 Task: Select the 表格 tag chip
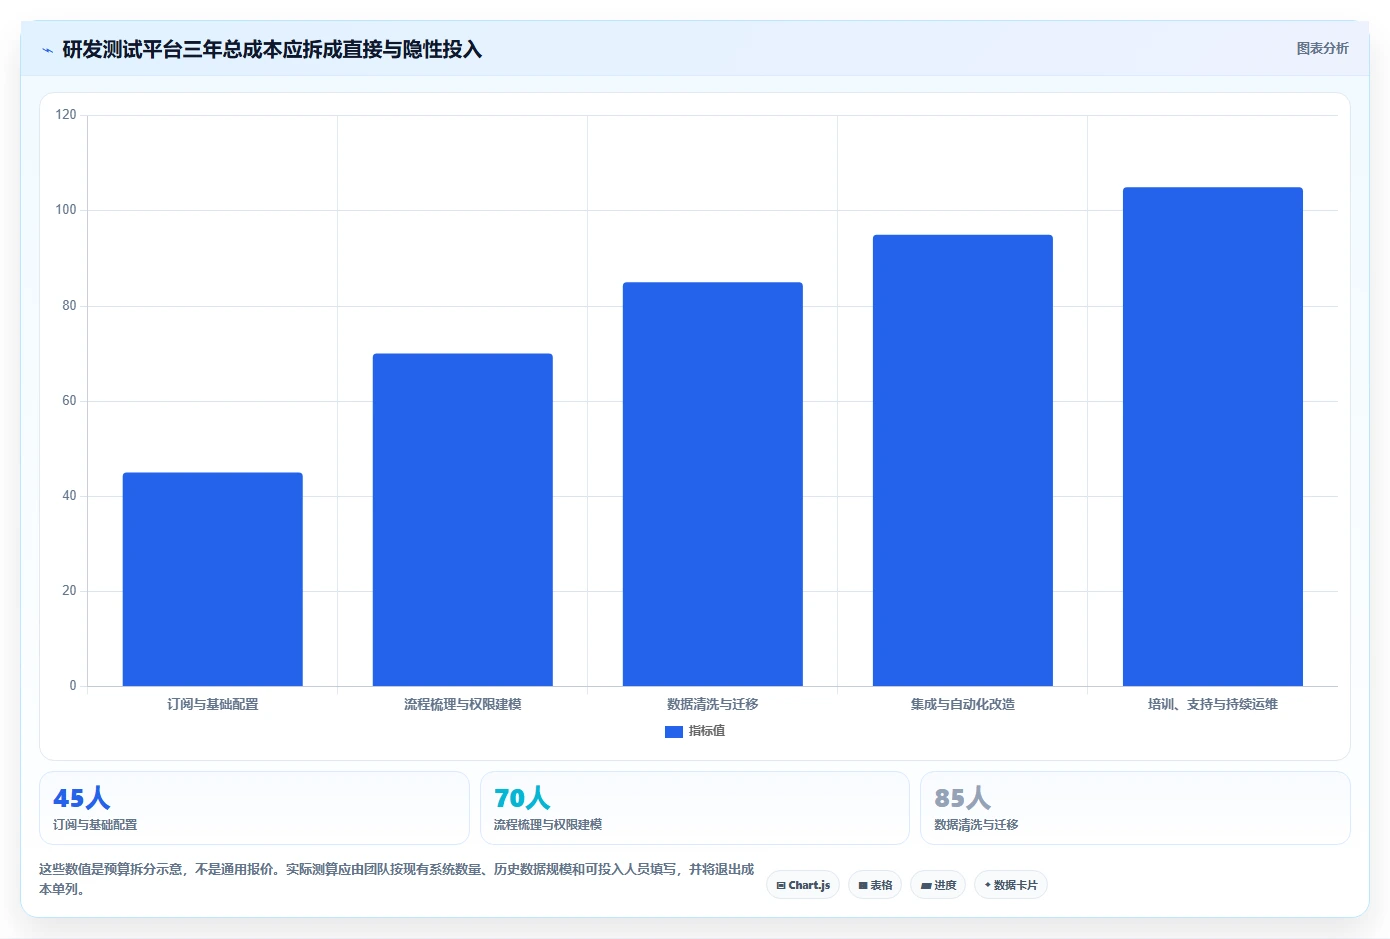pos(875,885)
